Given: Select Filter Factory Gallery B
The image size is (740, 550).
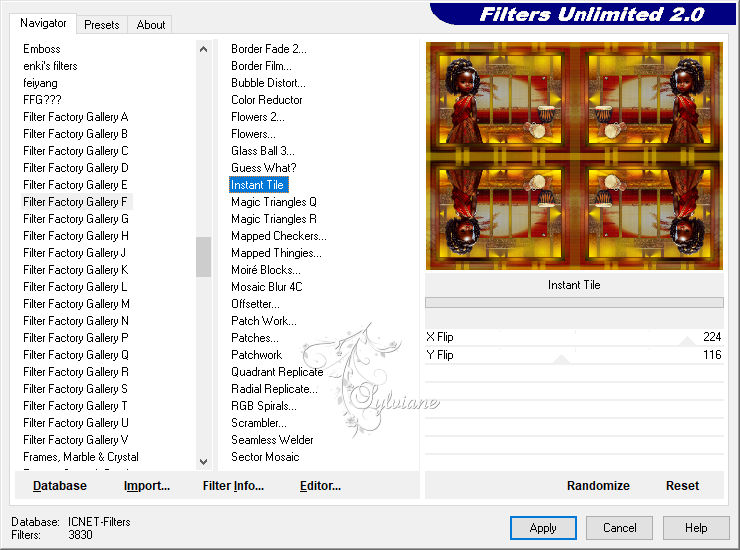Looking at the screenshot, I should (x=76, y=134).
